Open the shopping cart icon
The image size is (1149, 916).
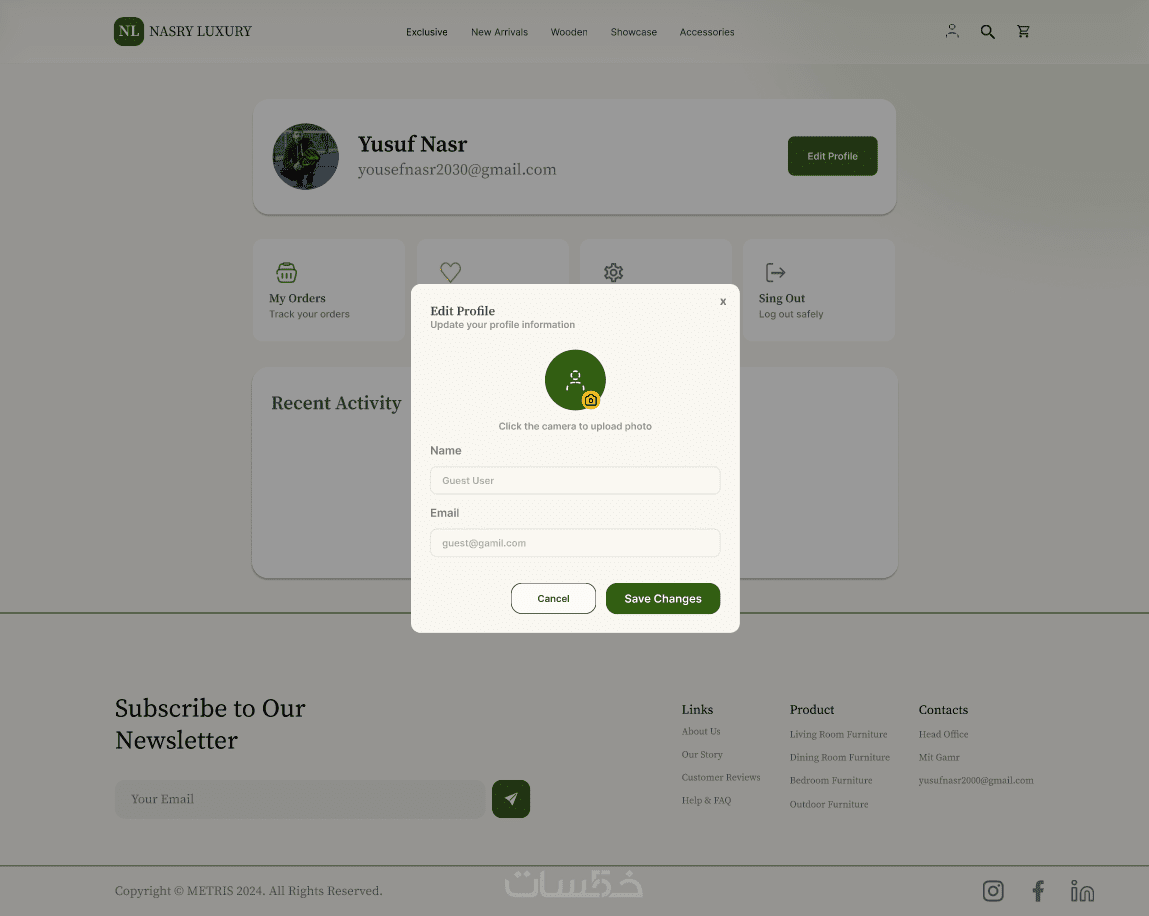click(1024, 31)
